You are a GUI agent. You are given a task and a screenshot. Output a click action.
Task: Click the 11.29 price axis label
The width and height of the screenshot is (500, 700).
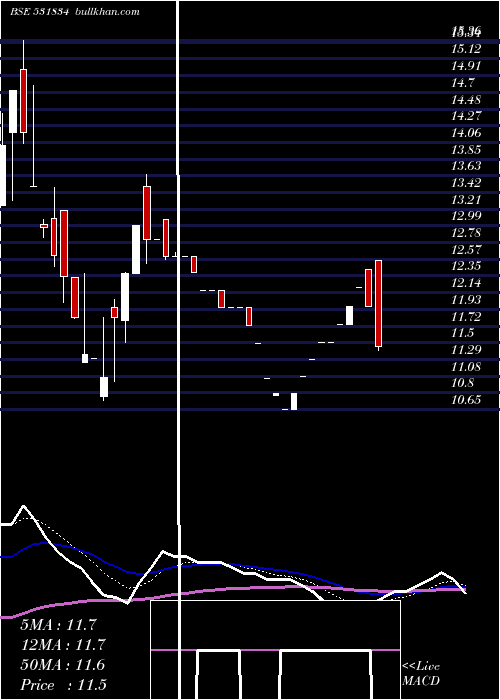[466, 350]
